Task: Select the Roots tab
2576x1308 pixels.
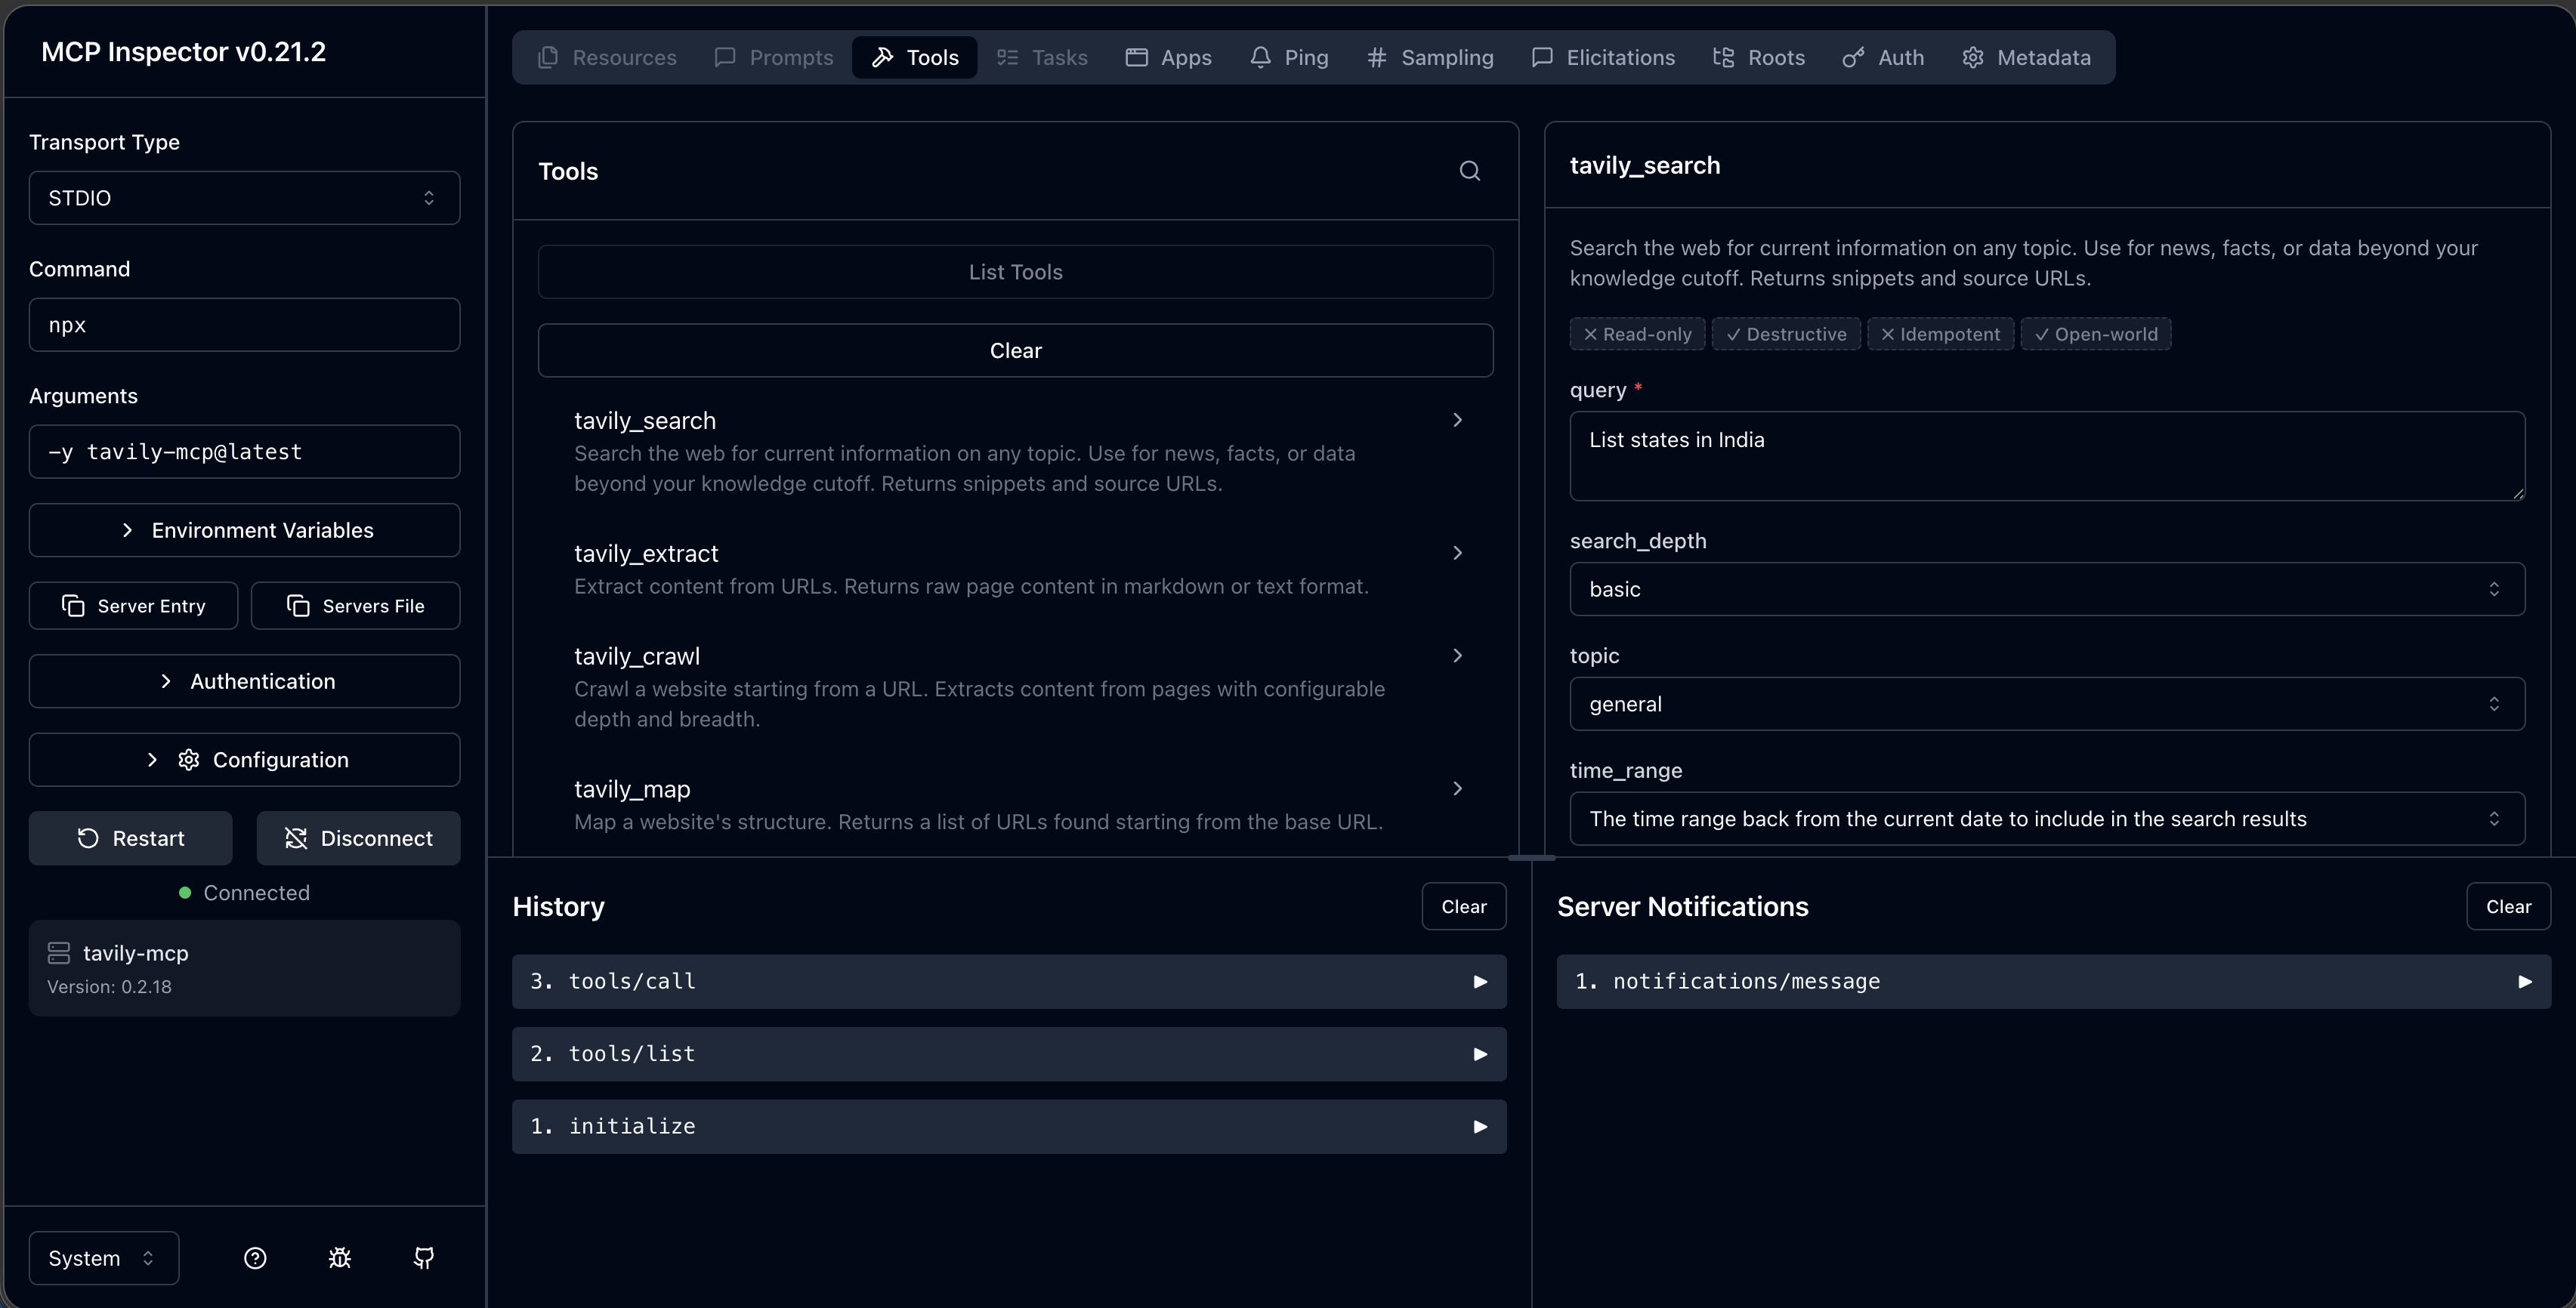Action: [1759, 58]
